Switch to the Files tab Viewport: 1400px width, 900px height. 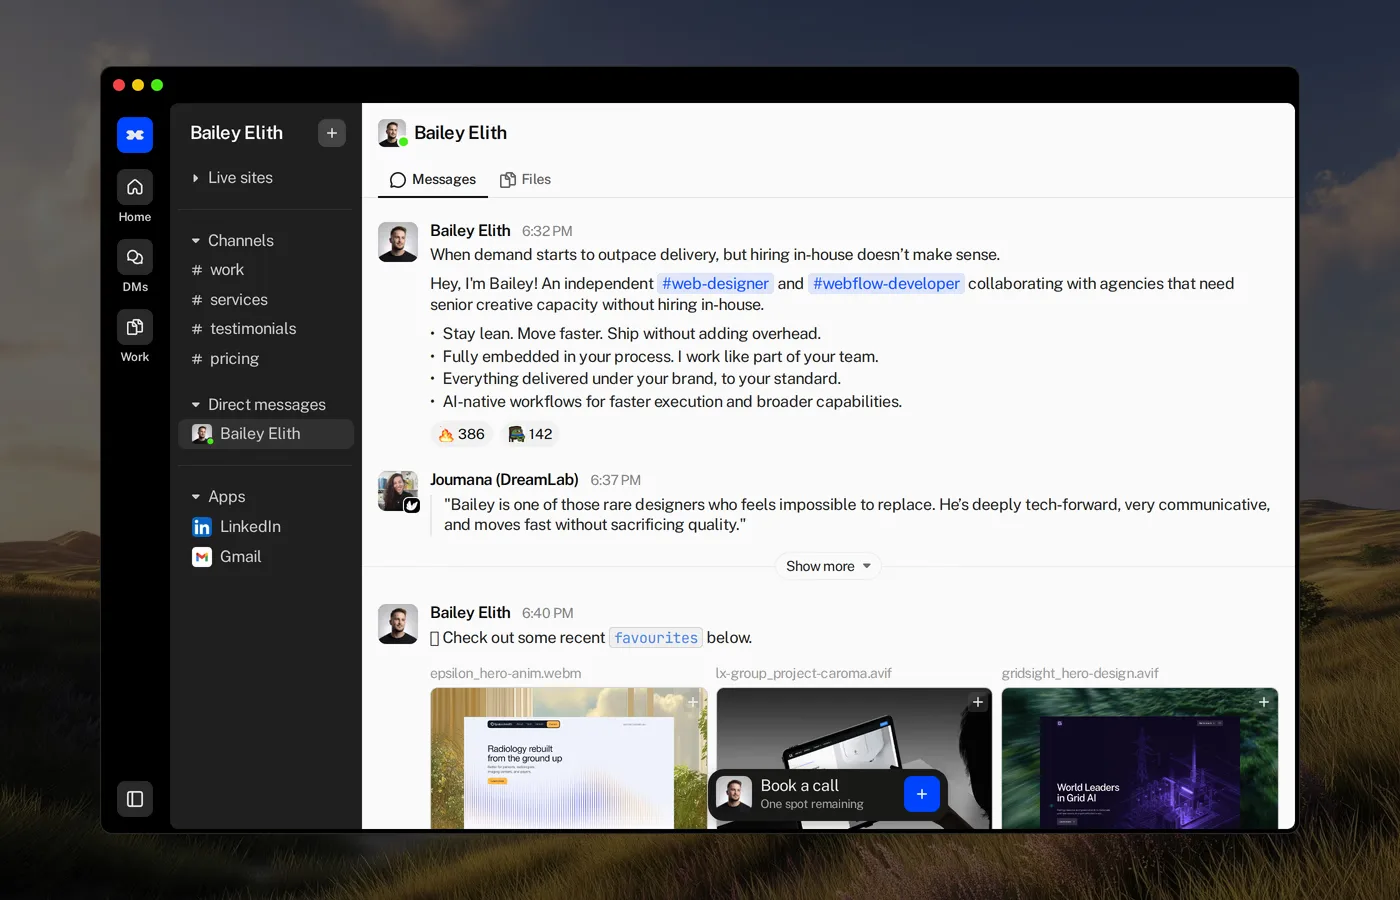[526, 180]
